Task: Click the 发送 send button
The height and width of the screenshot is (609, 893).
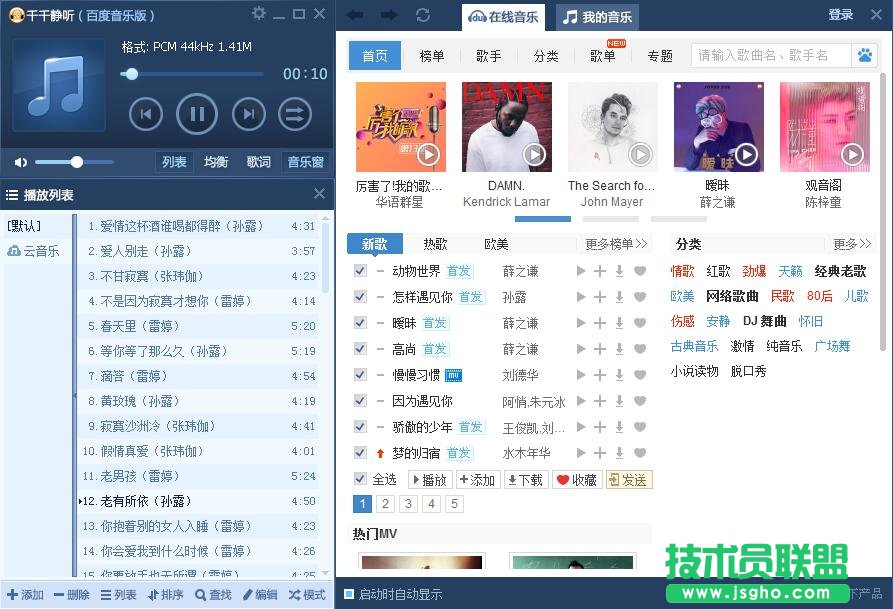Action: (628, 480)
